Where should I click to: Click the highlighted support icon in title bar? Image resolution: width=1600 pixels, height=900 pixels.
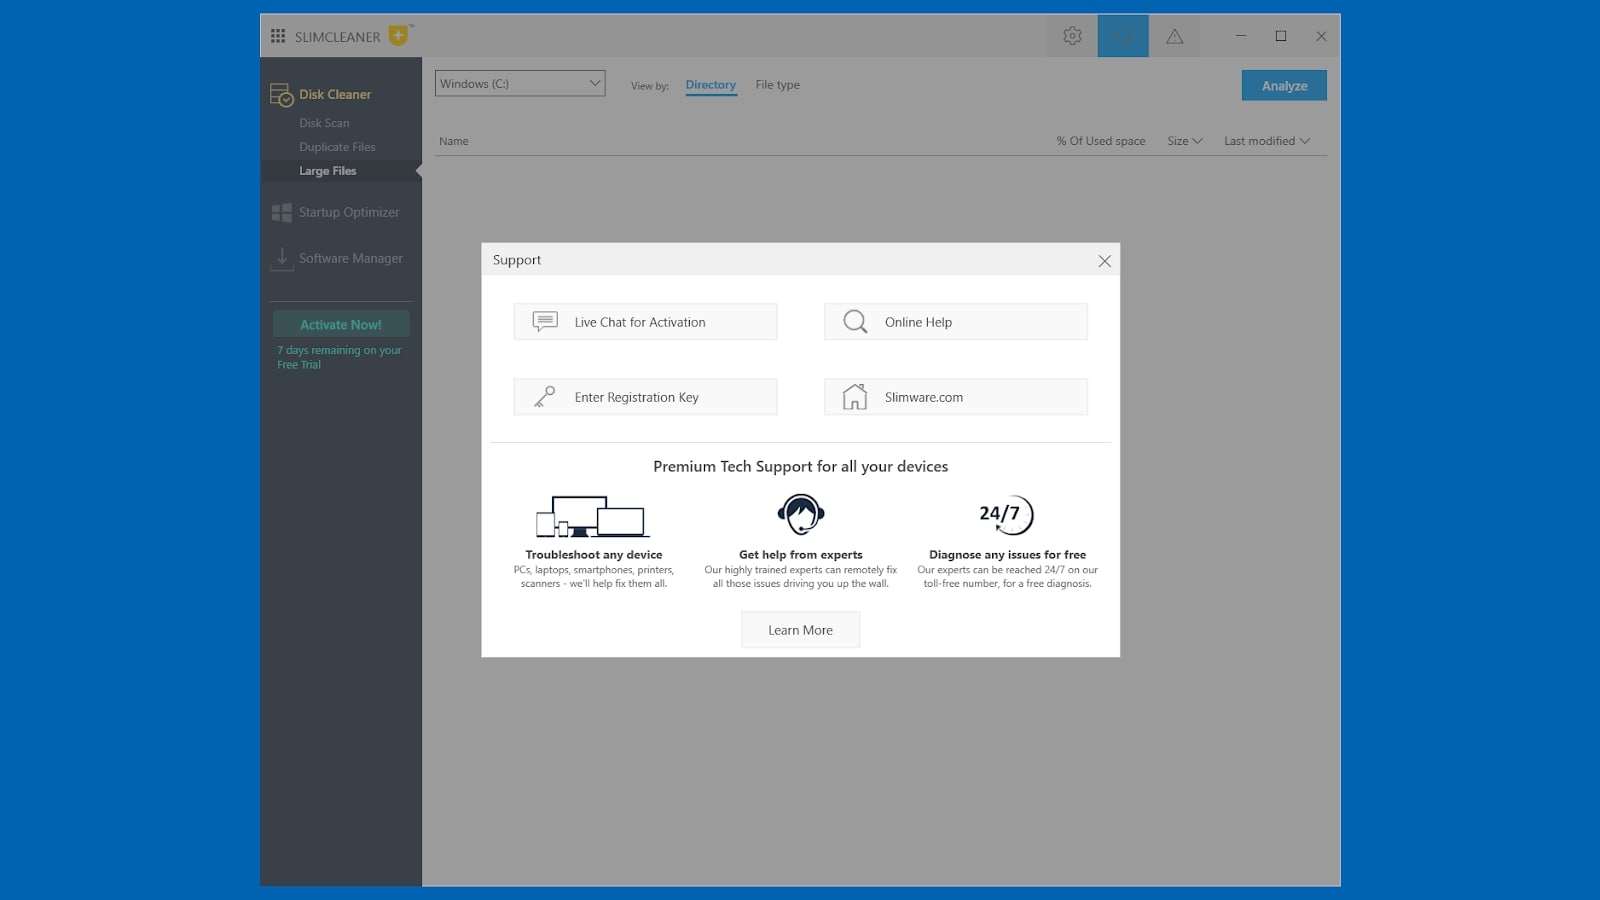pos(1123,36)
